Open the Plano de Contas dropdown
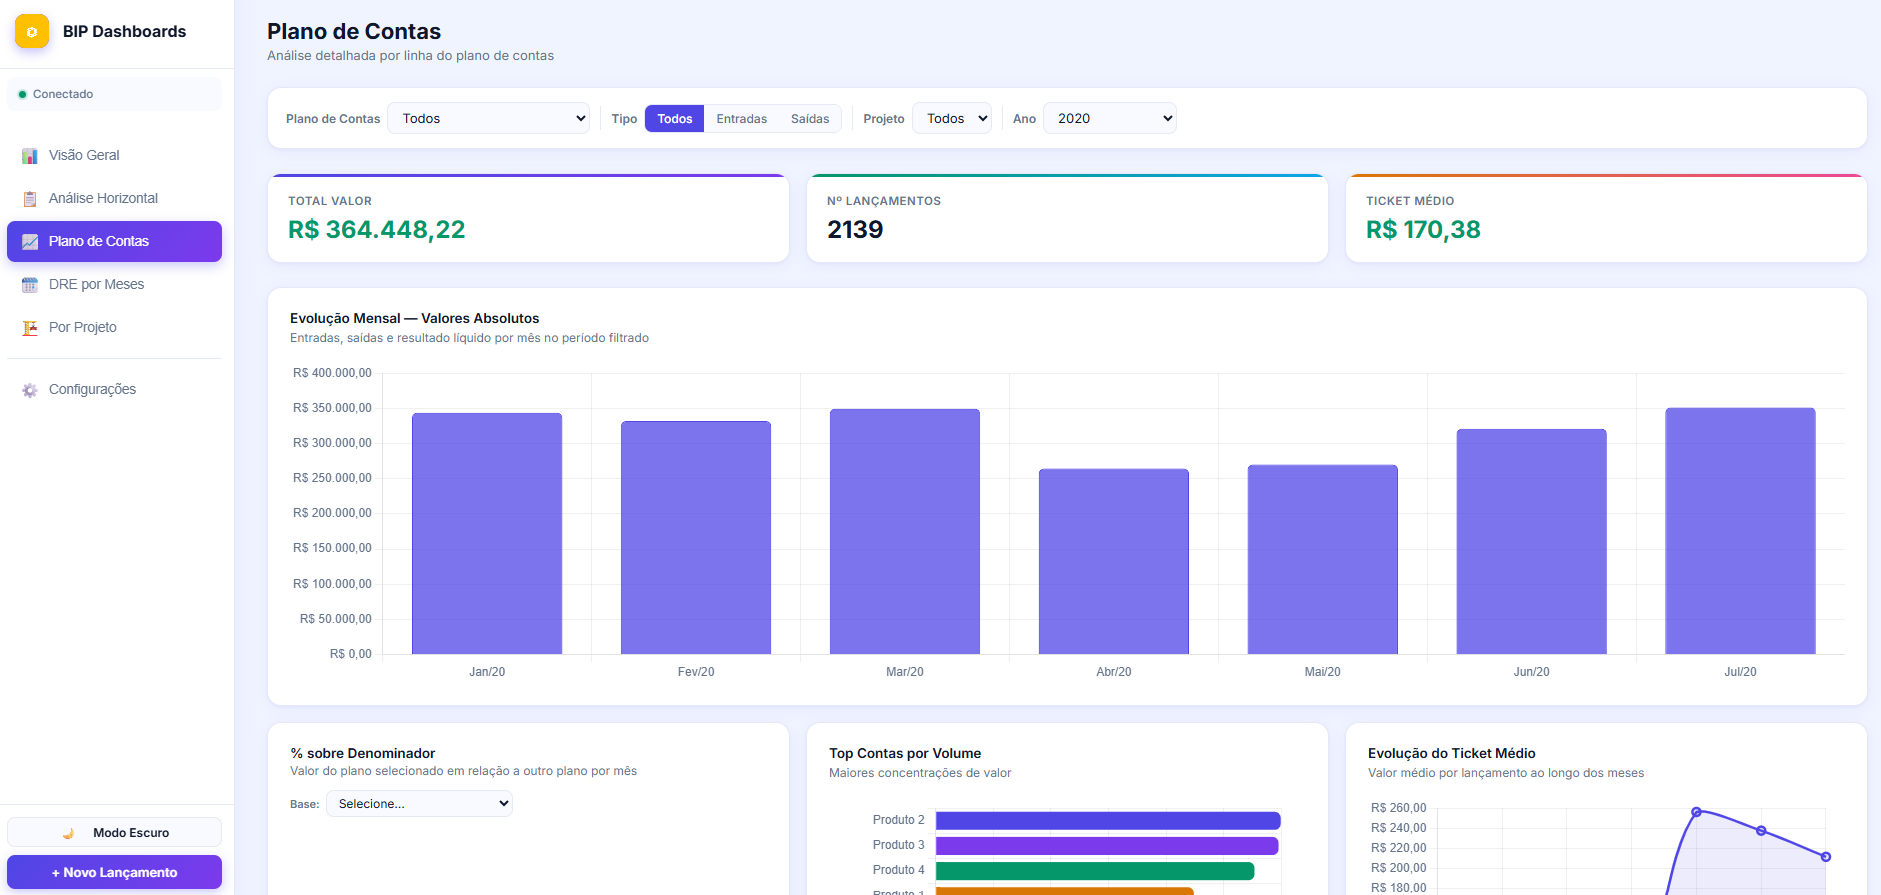 (x=489, y=118)
